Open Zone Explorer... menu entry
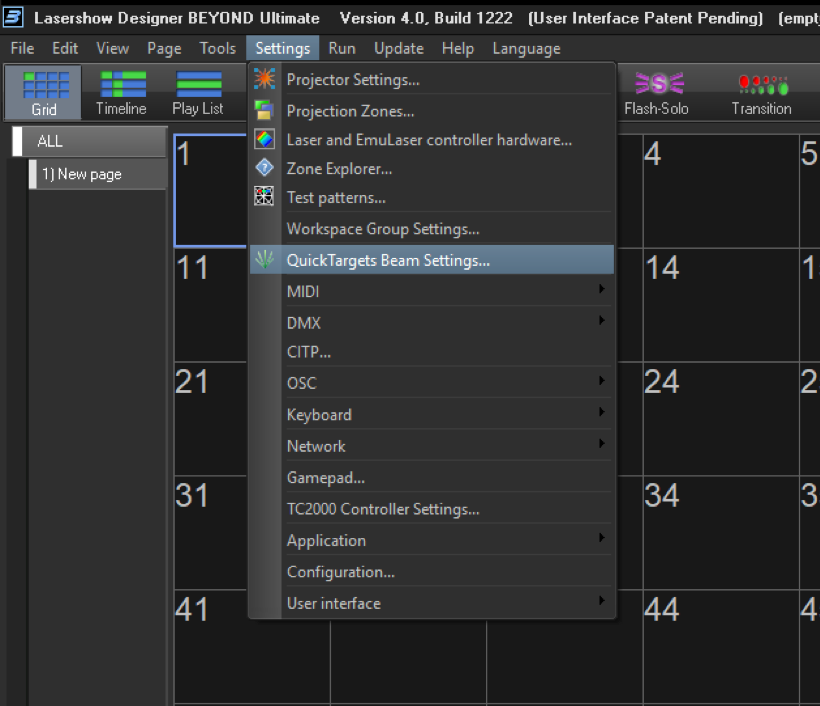 432,168
